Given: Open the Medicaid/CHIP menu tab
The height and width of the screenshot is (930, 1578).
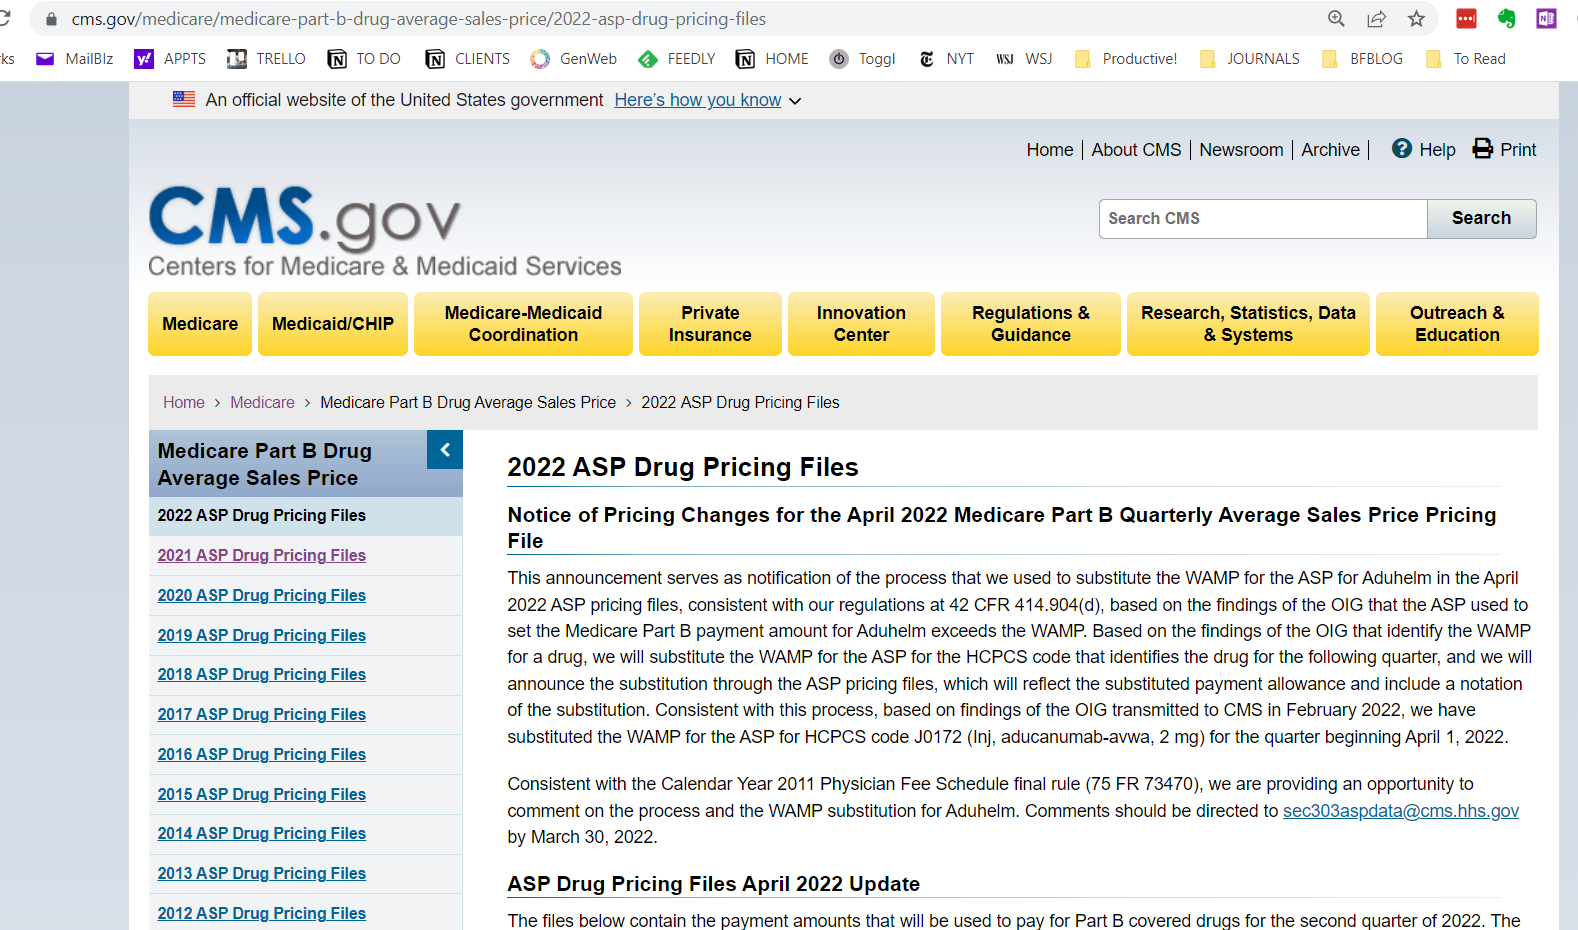Looking at the screenshot, I should point(333,324).
